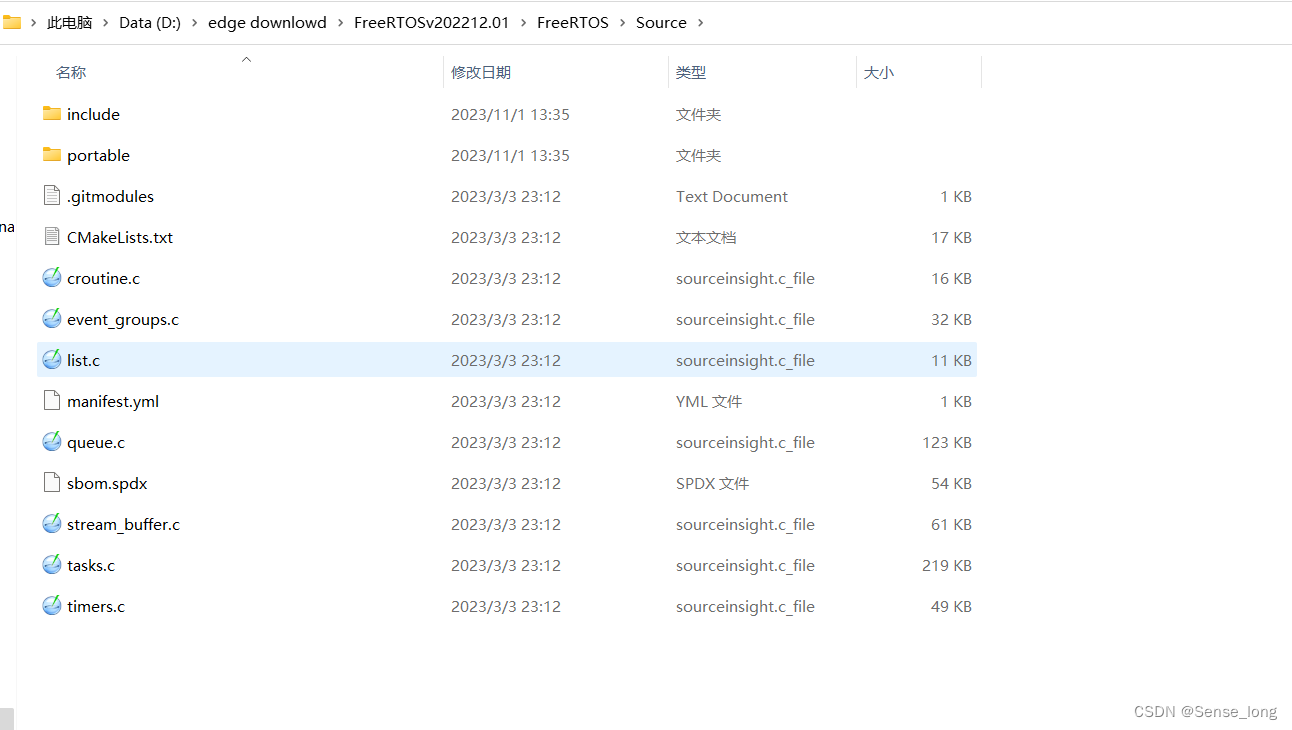Click 61 KB size of stream_buffer.c
Viewport: 1292px width, 730px height.
[951, 524]
